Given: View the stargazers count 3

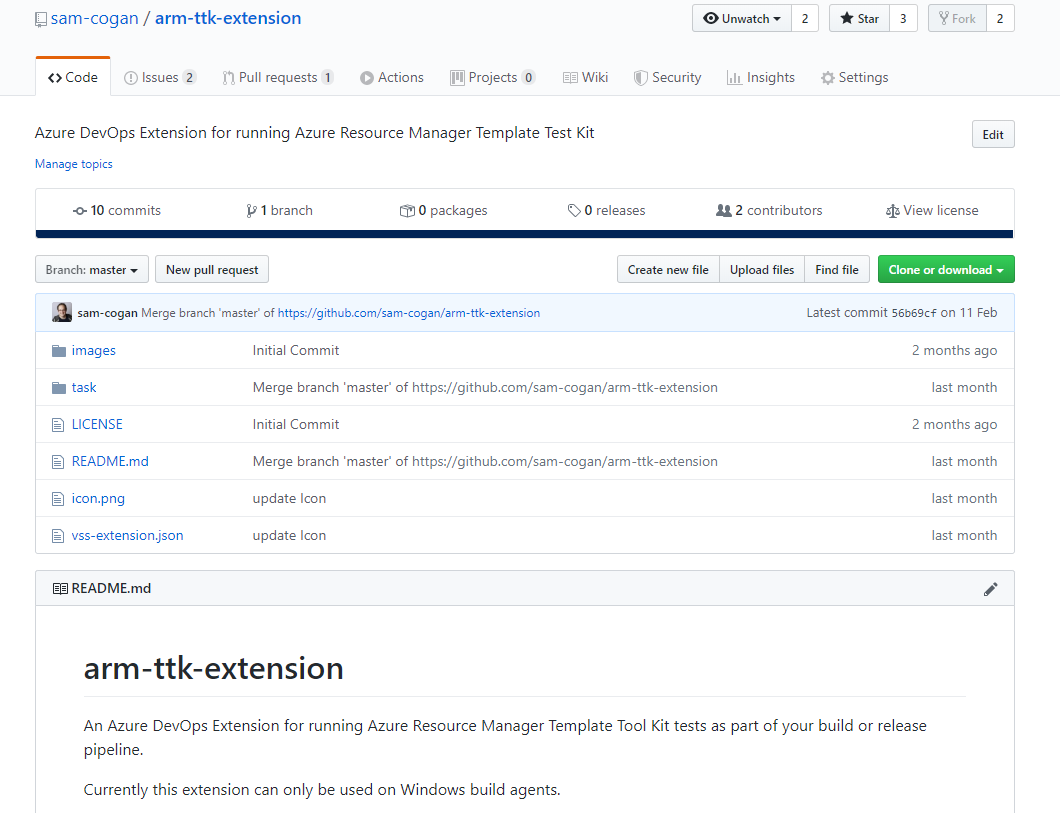Looking at the screenshot, I should 903,19.
